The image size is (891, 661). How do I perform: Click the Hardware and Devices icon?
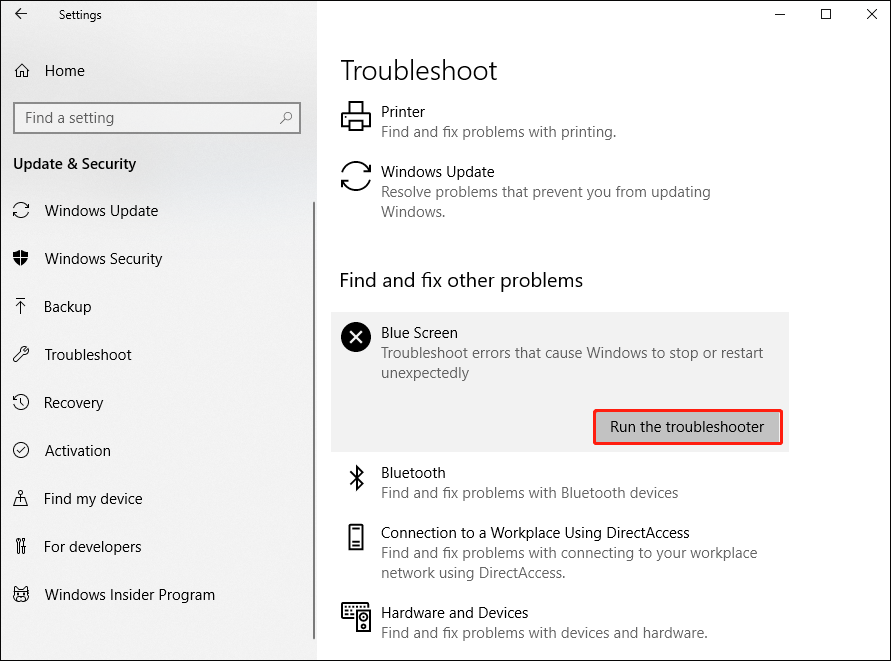[356, 617]
